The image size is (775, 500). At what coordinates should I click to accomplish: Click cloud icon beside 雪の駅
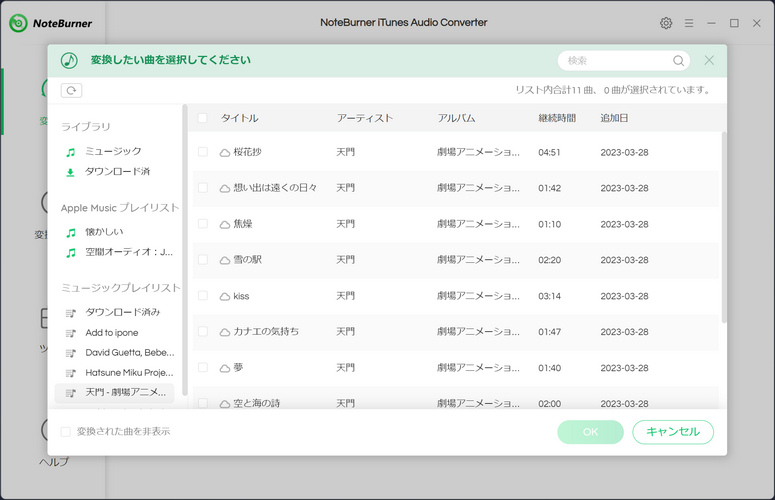coord(224,260)
